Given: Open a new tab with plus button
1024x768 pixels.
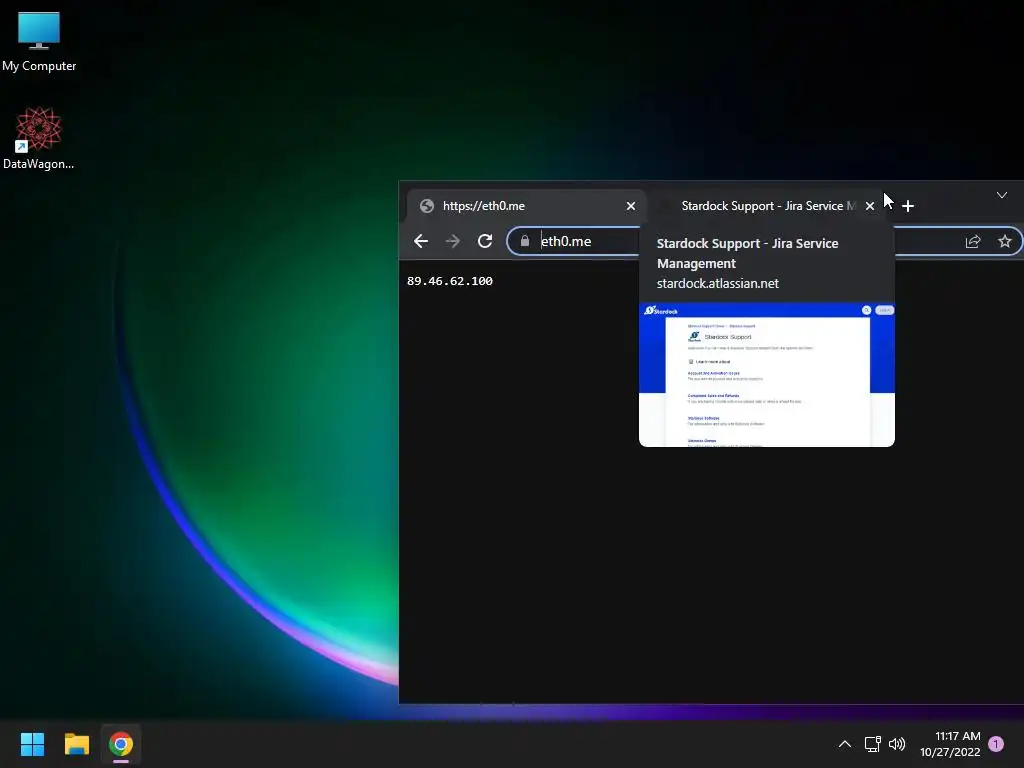Looking at the screenshot, I should click(908, 206).
